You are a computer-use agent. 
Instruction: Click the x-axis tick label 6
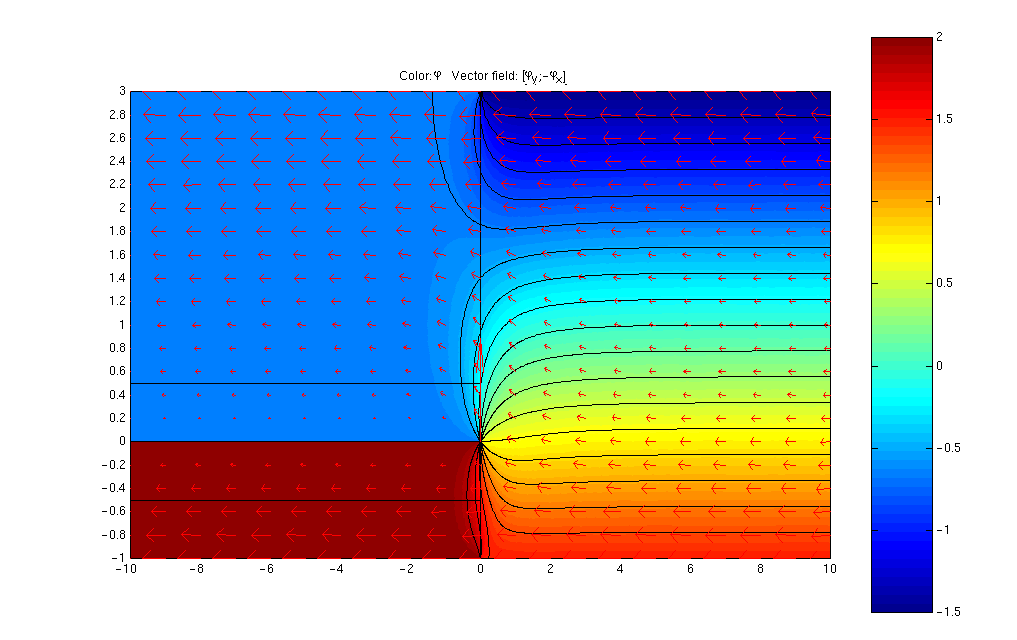690,569
